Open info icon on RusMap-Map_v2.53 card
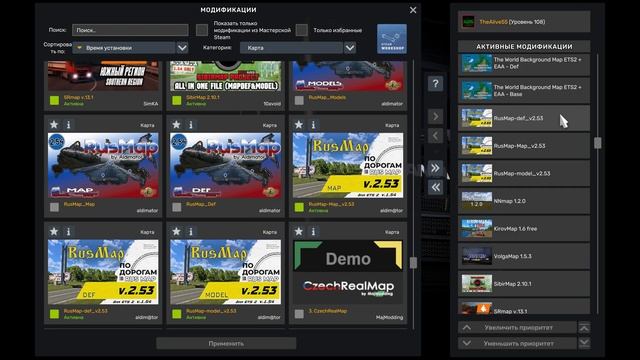The width and height of the screenshot is (640, 360). pos(313,124)
